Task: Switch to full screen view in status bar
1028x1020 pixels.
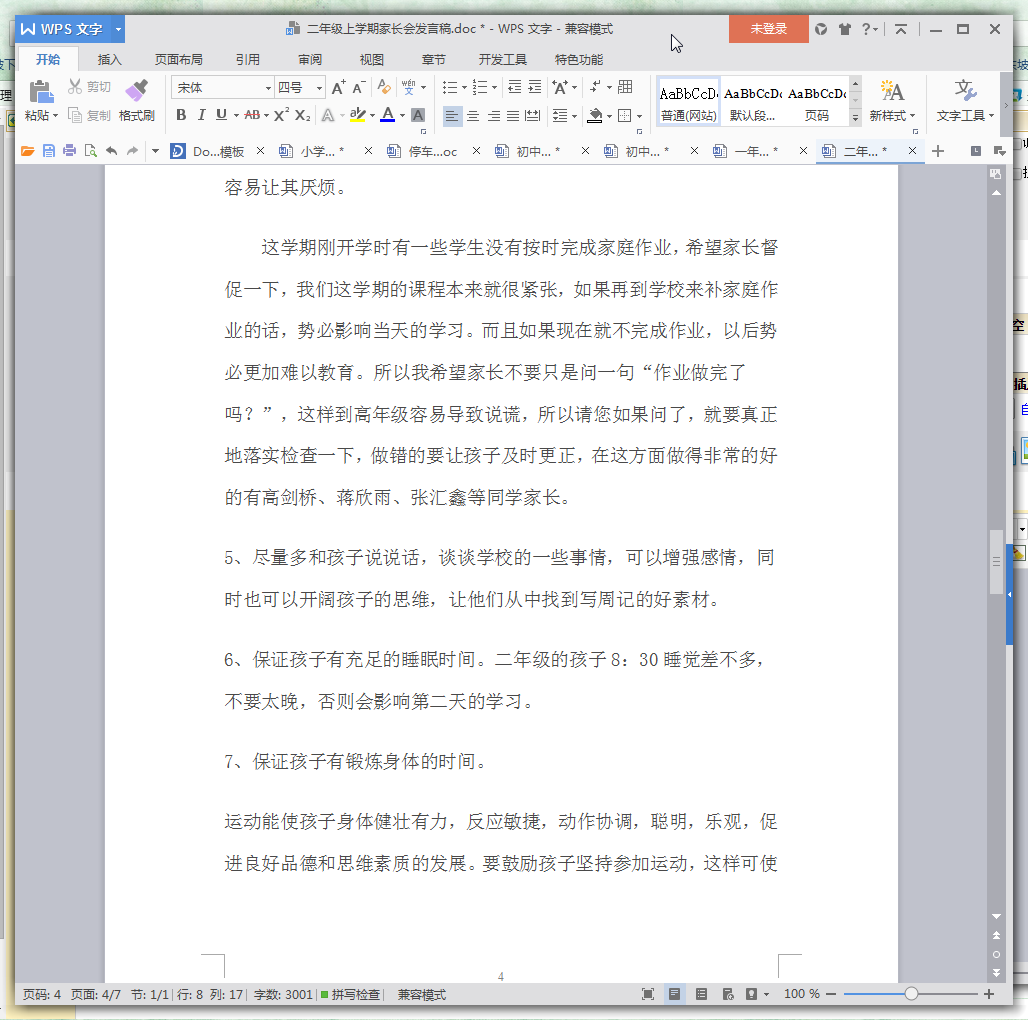Action: point(648,994)
